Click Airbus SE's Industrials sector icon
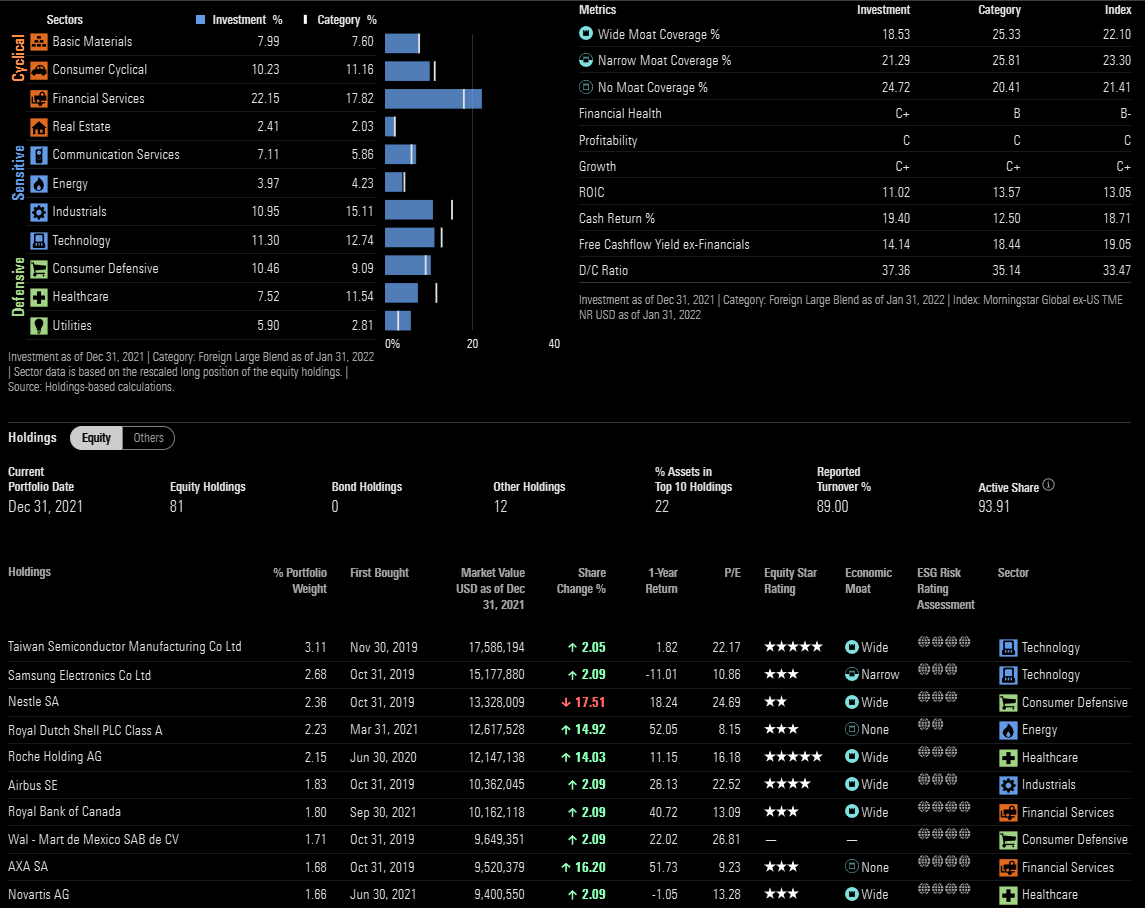1145x908 pixels. 1008,785
